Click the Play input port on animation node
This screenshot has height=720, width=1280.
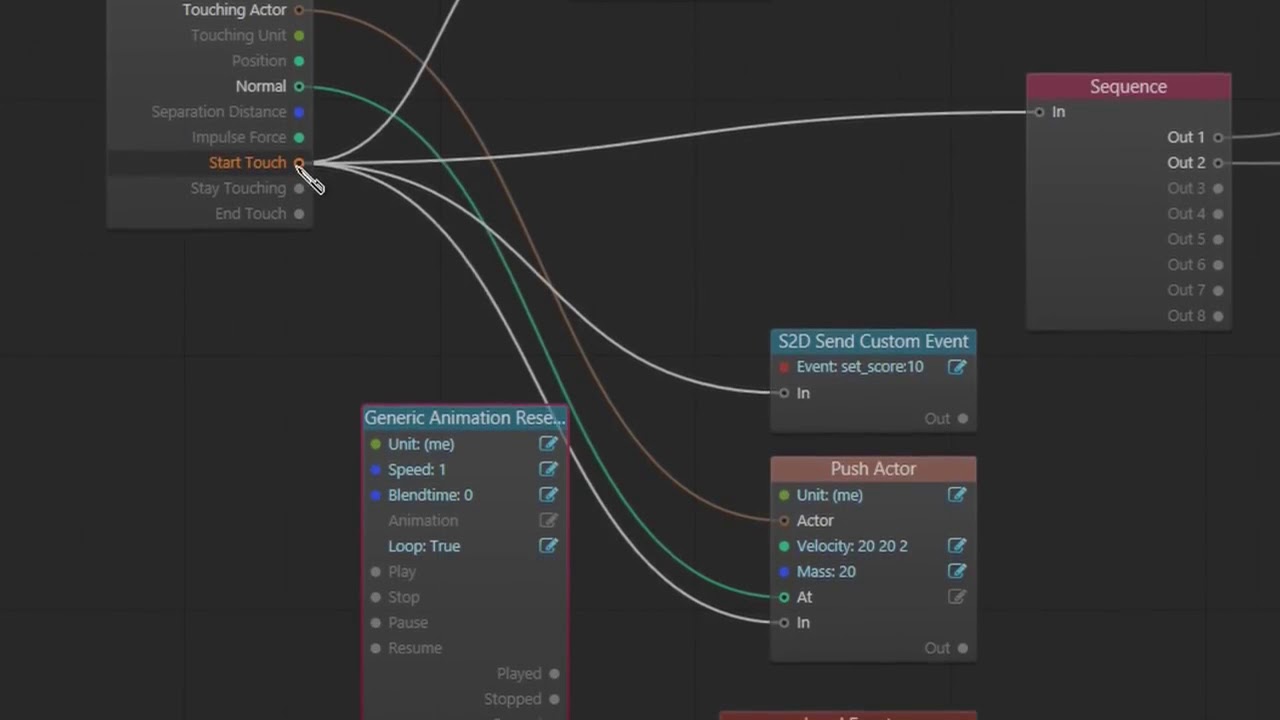pyautogui.click(x=376, y=571)
